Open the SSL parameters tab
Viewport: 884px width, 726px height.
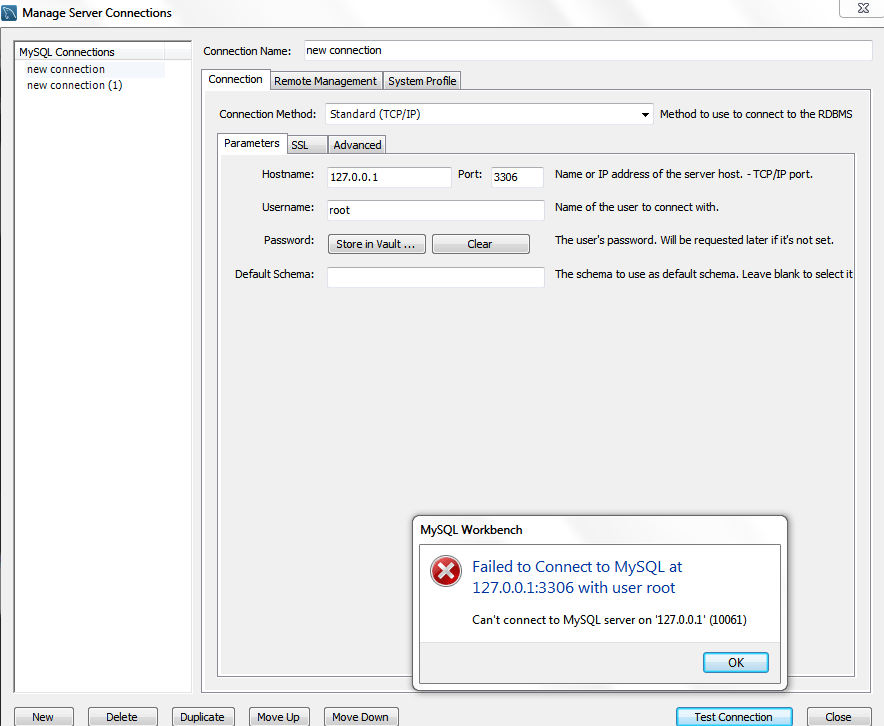point(306,144)
